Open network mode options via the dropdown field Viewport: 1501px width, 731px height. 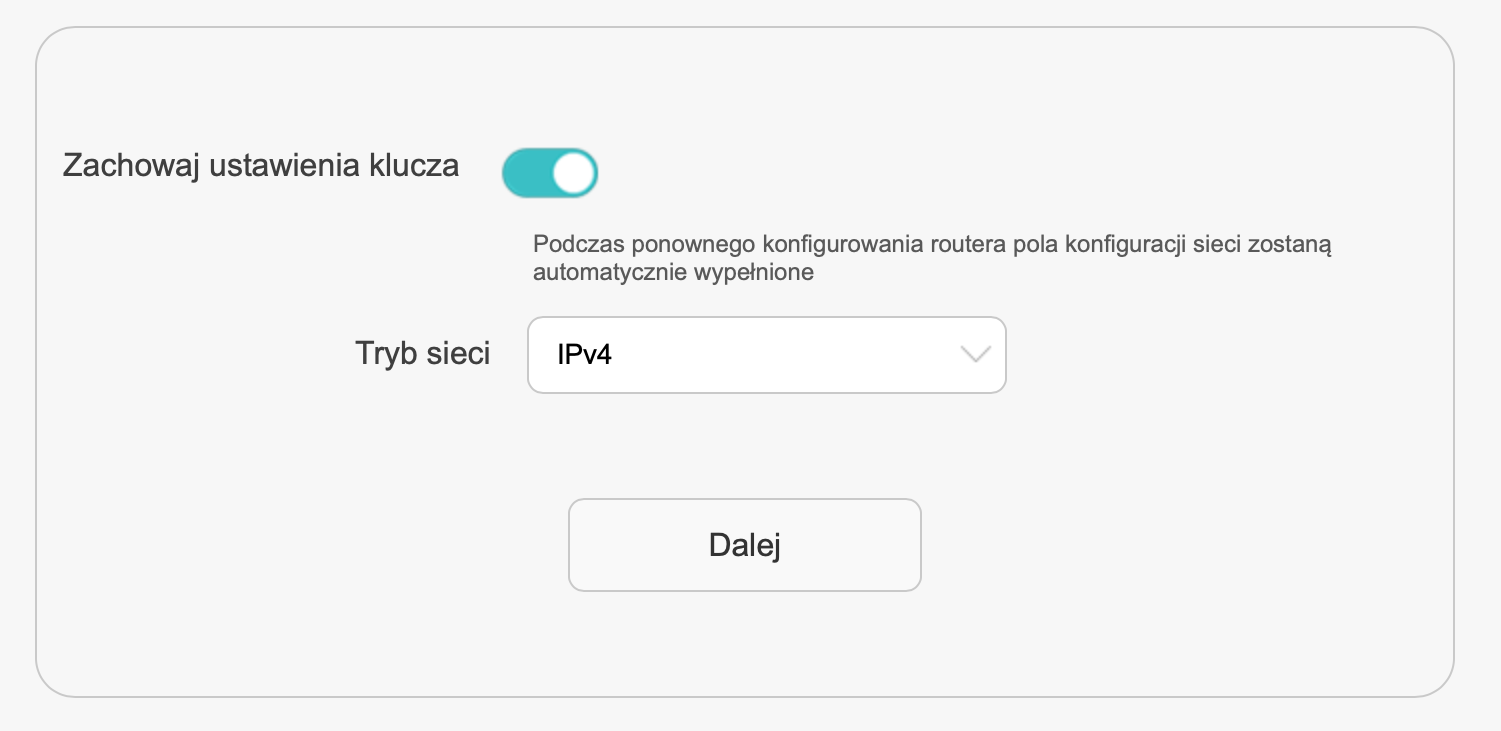click(766, 355)
